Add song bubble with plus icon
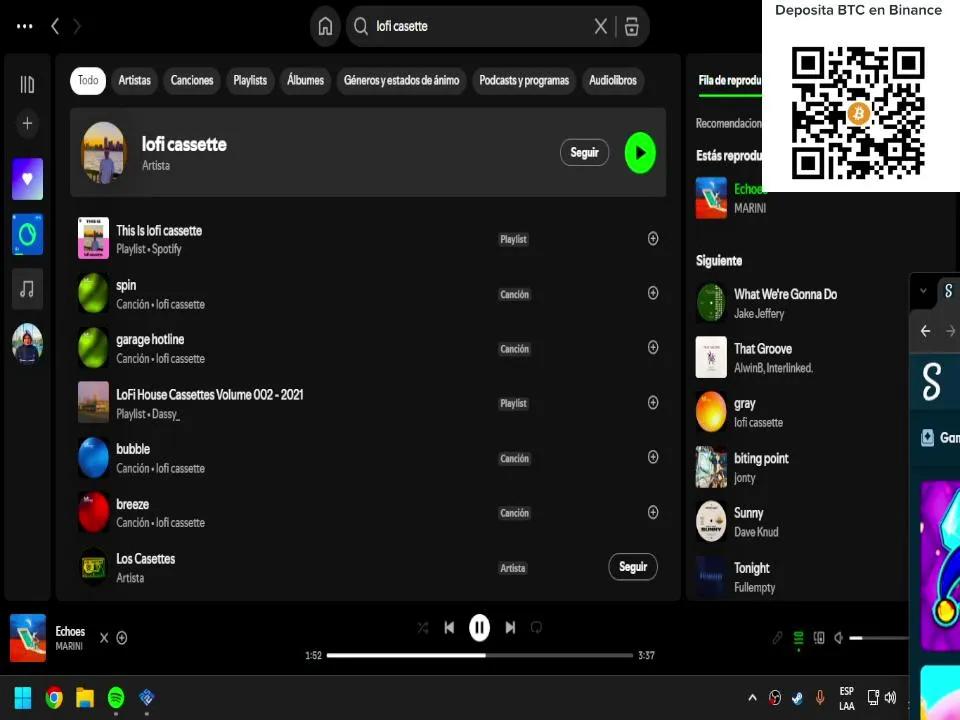Image resolution: width=960 pixels, height=720 pixels. pyautogui.click(x=653, y=457)
